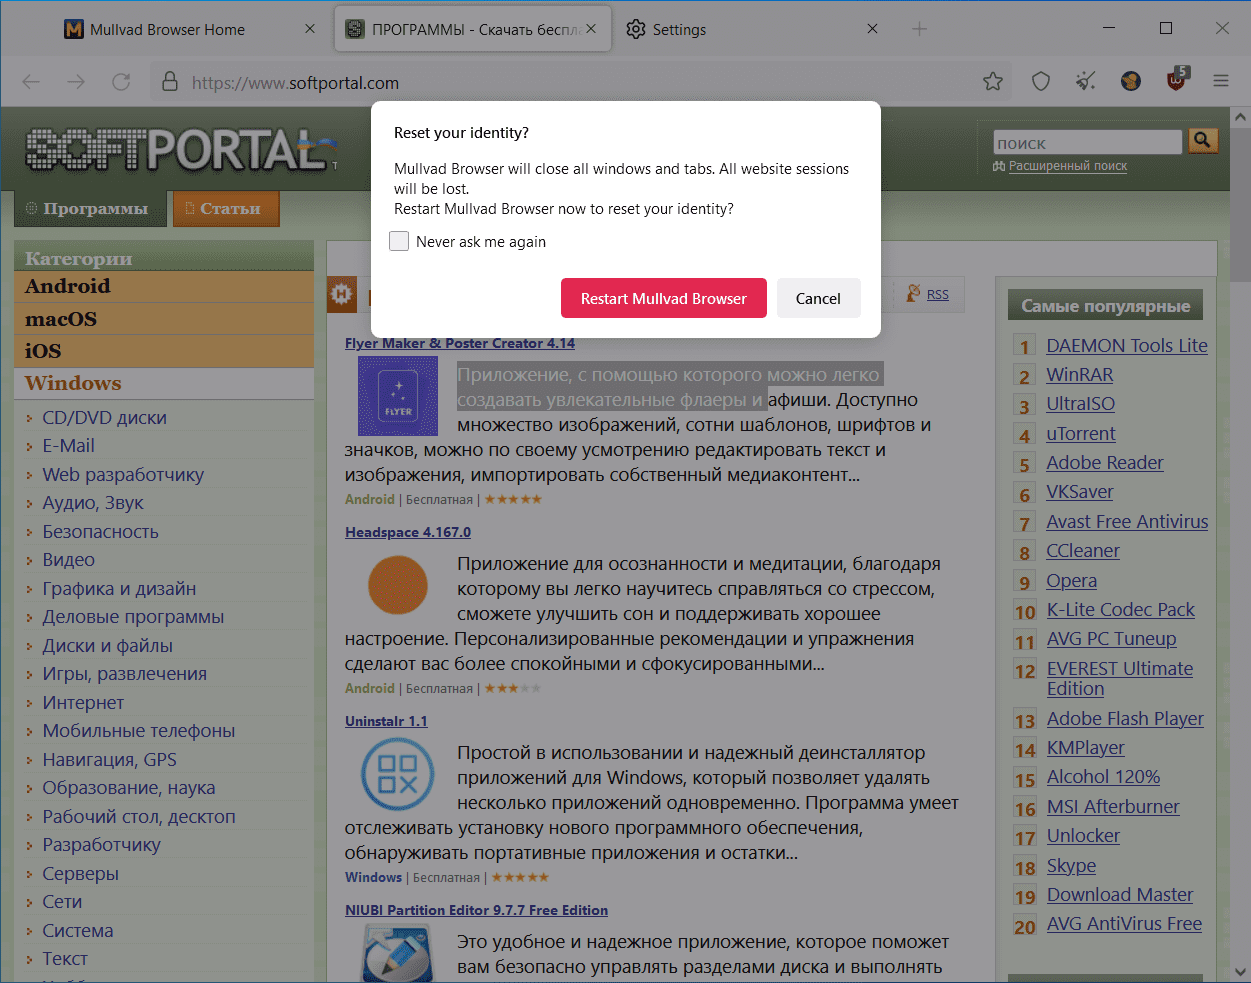Open the Игры, развлечения category

click(x=124, y=674)
